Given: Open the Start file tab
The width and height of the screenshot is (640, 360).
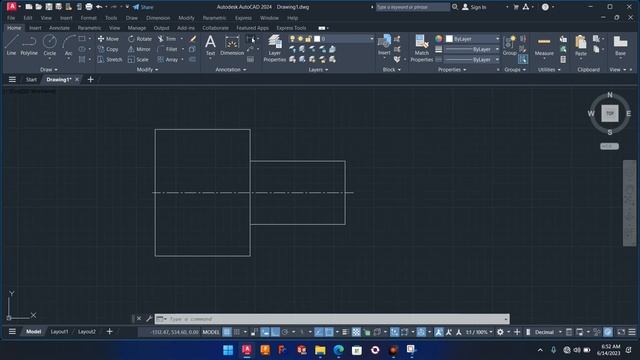Looking at the screenshot, I should (31, 80).
